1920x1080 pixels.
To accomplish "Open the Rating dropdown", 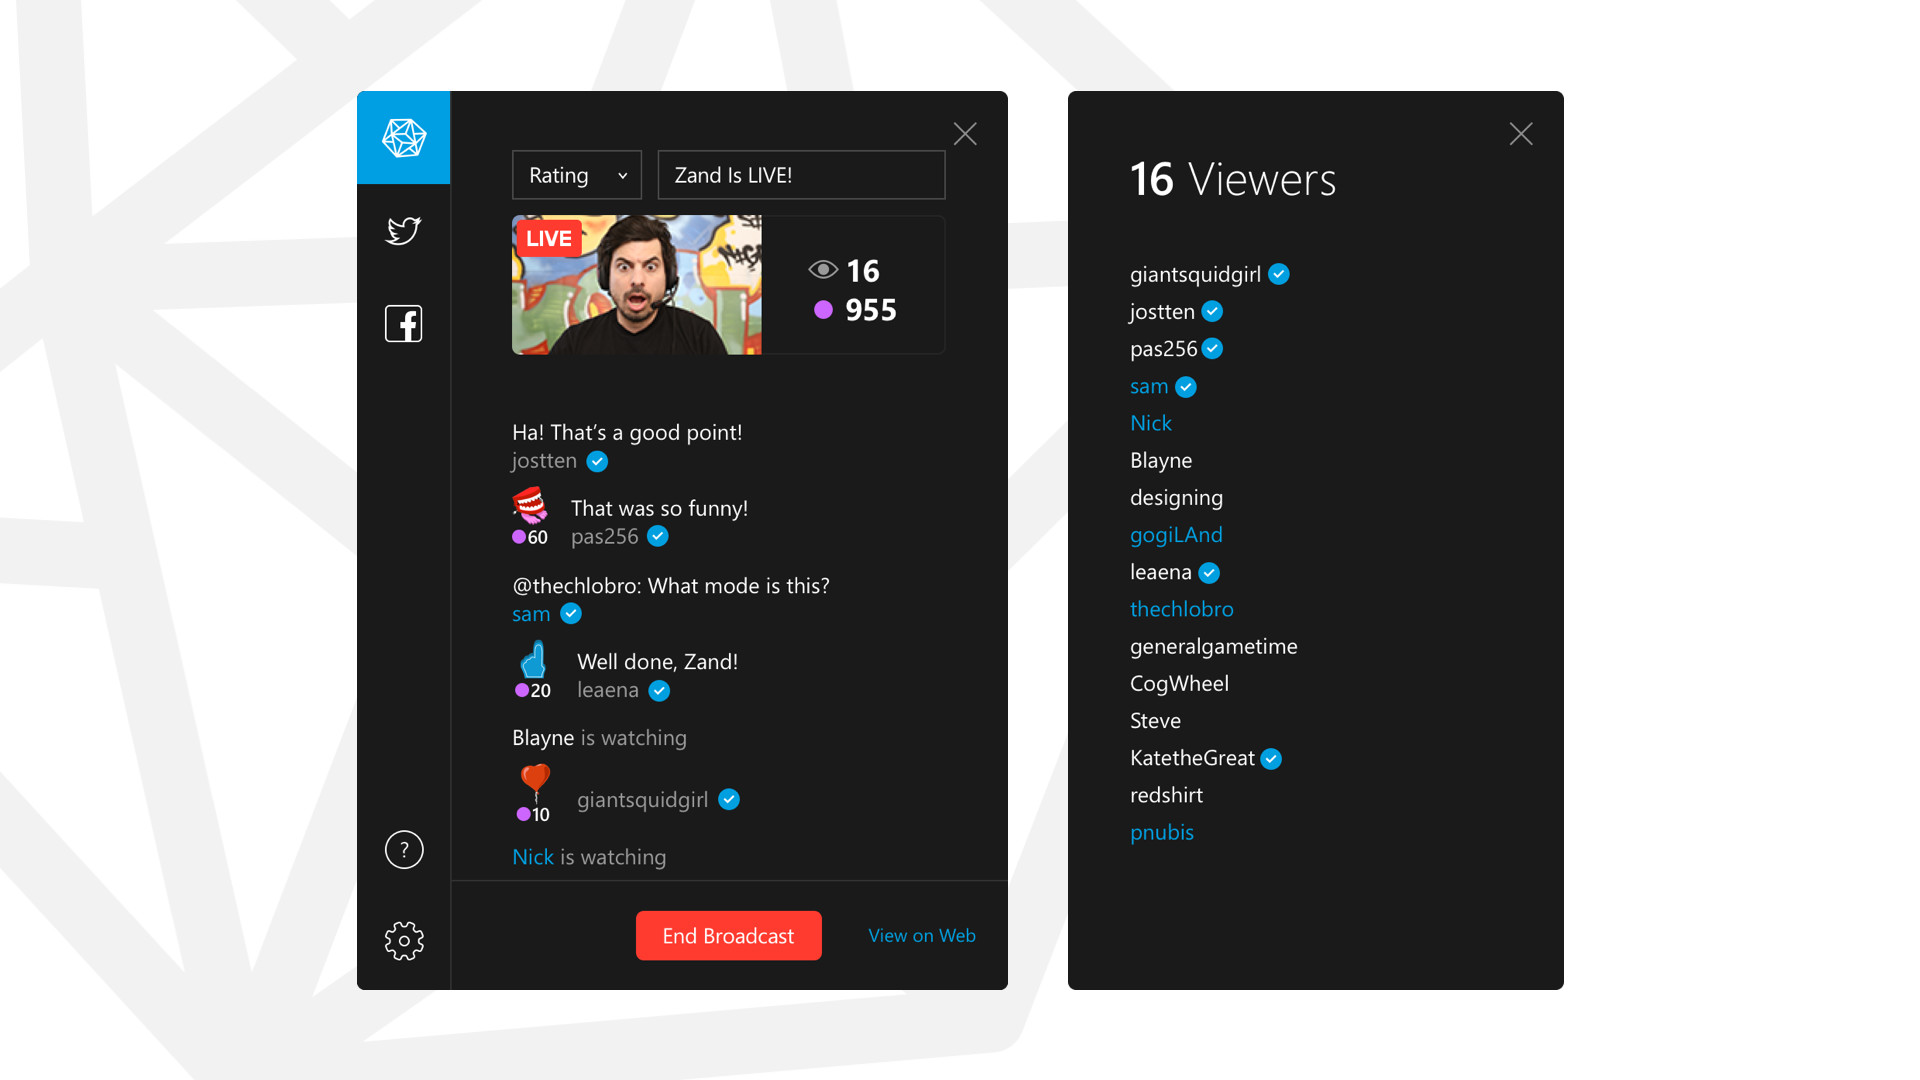I will coord(576,174).
